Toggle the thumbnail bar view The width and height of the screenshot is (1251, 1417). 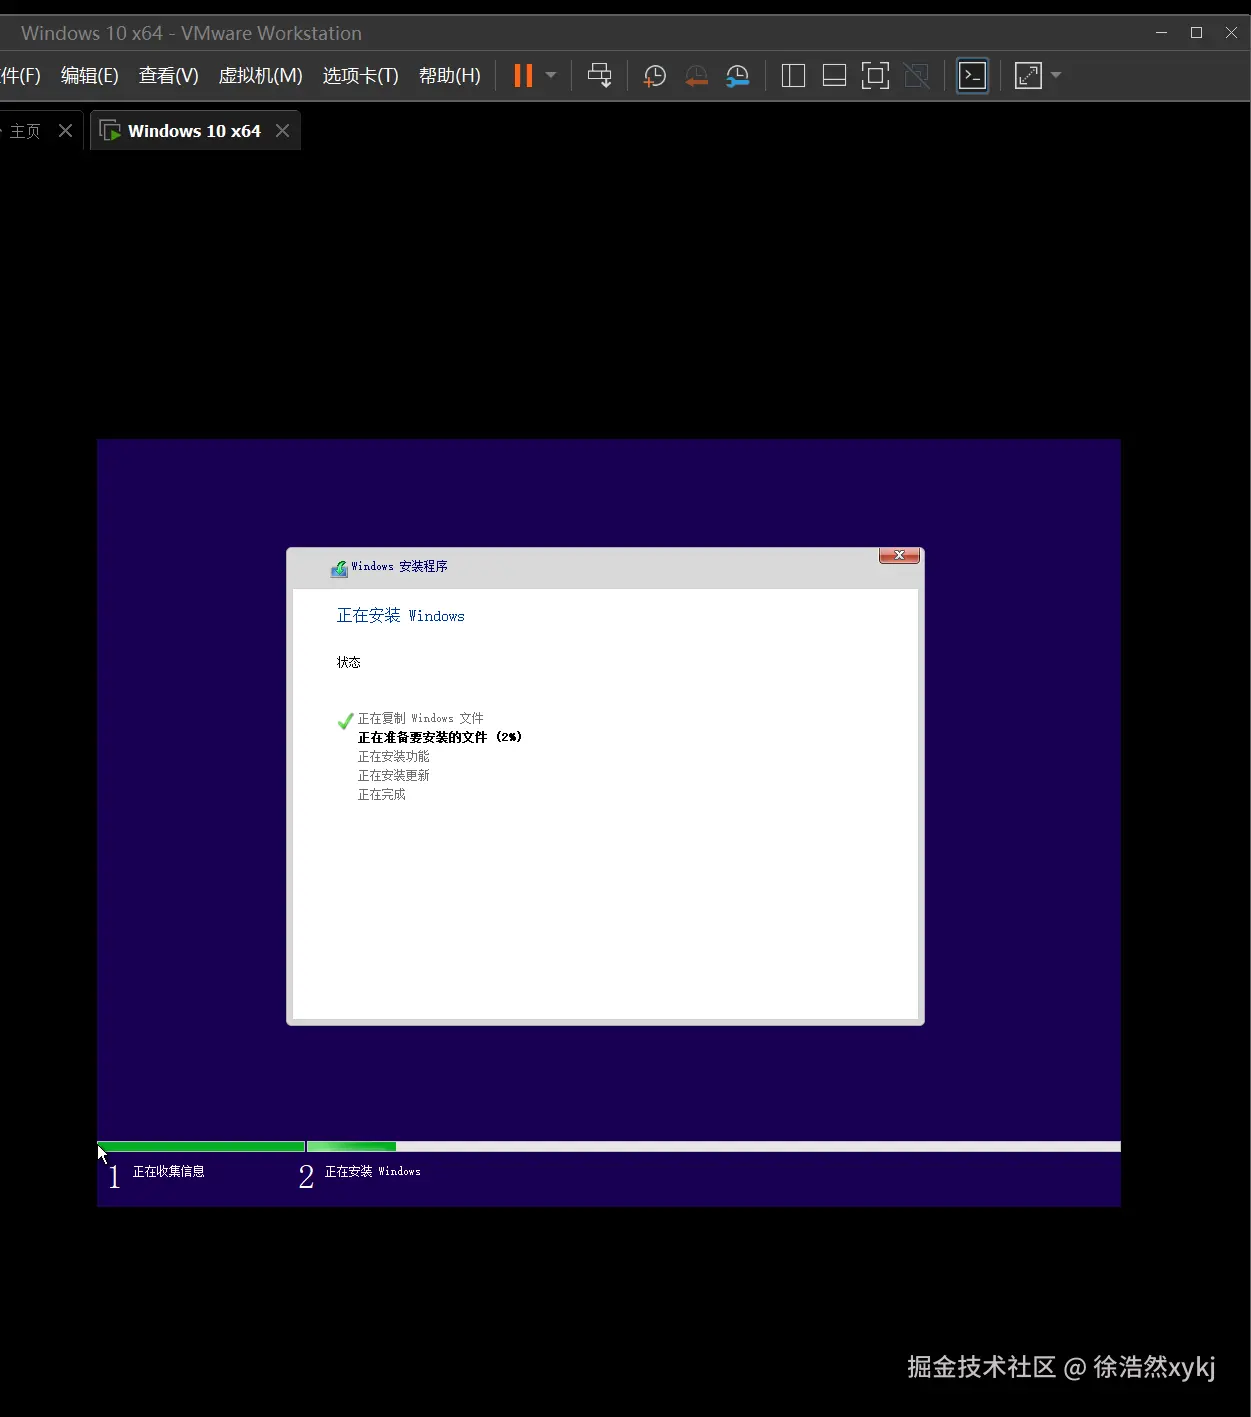[834, 76]
